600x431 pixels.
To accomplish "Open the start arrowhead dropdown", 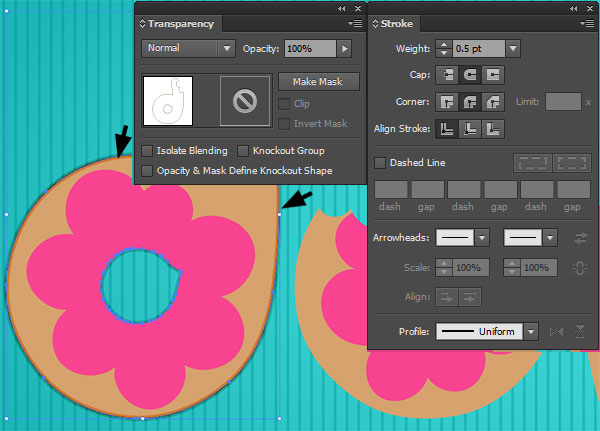I will point(482,238).
